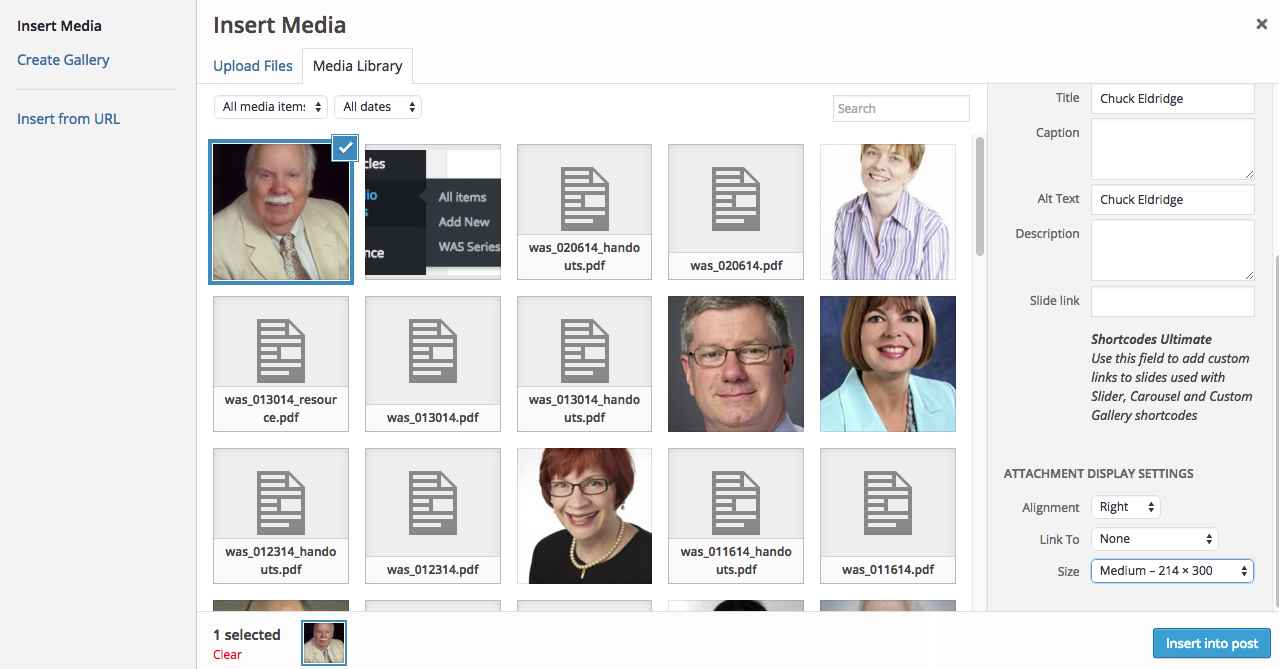Deselect Chuck Eldridge using the checkmark

(345, 147)
